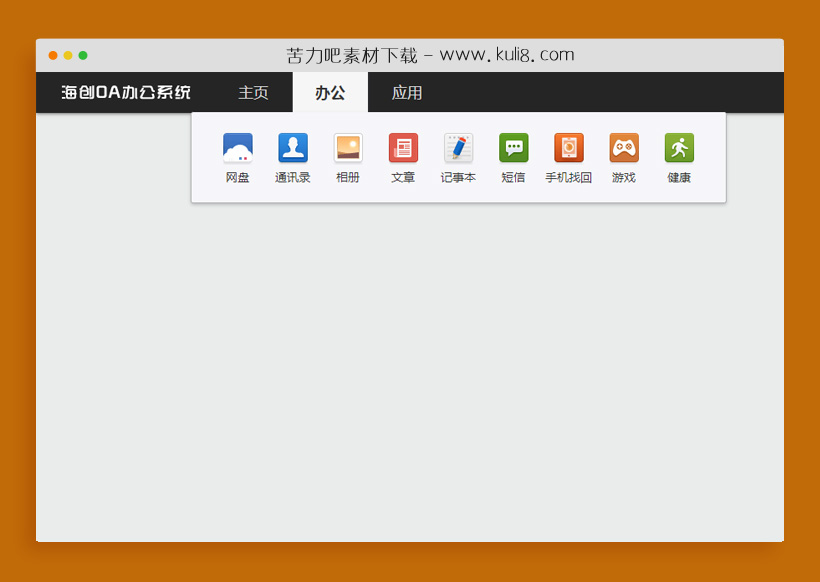The height and width of the screenshot is (582, 820).
Task: Open the 通讯录 contacts app
Action: tap(292, 149)
